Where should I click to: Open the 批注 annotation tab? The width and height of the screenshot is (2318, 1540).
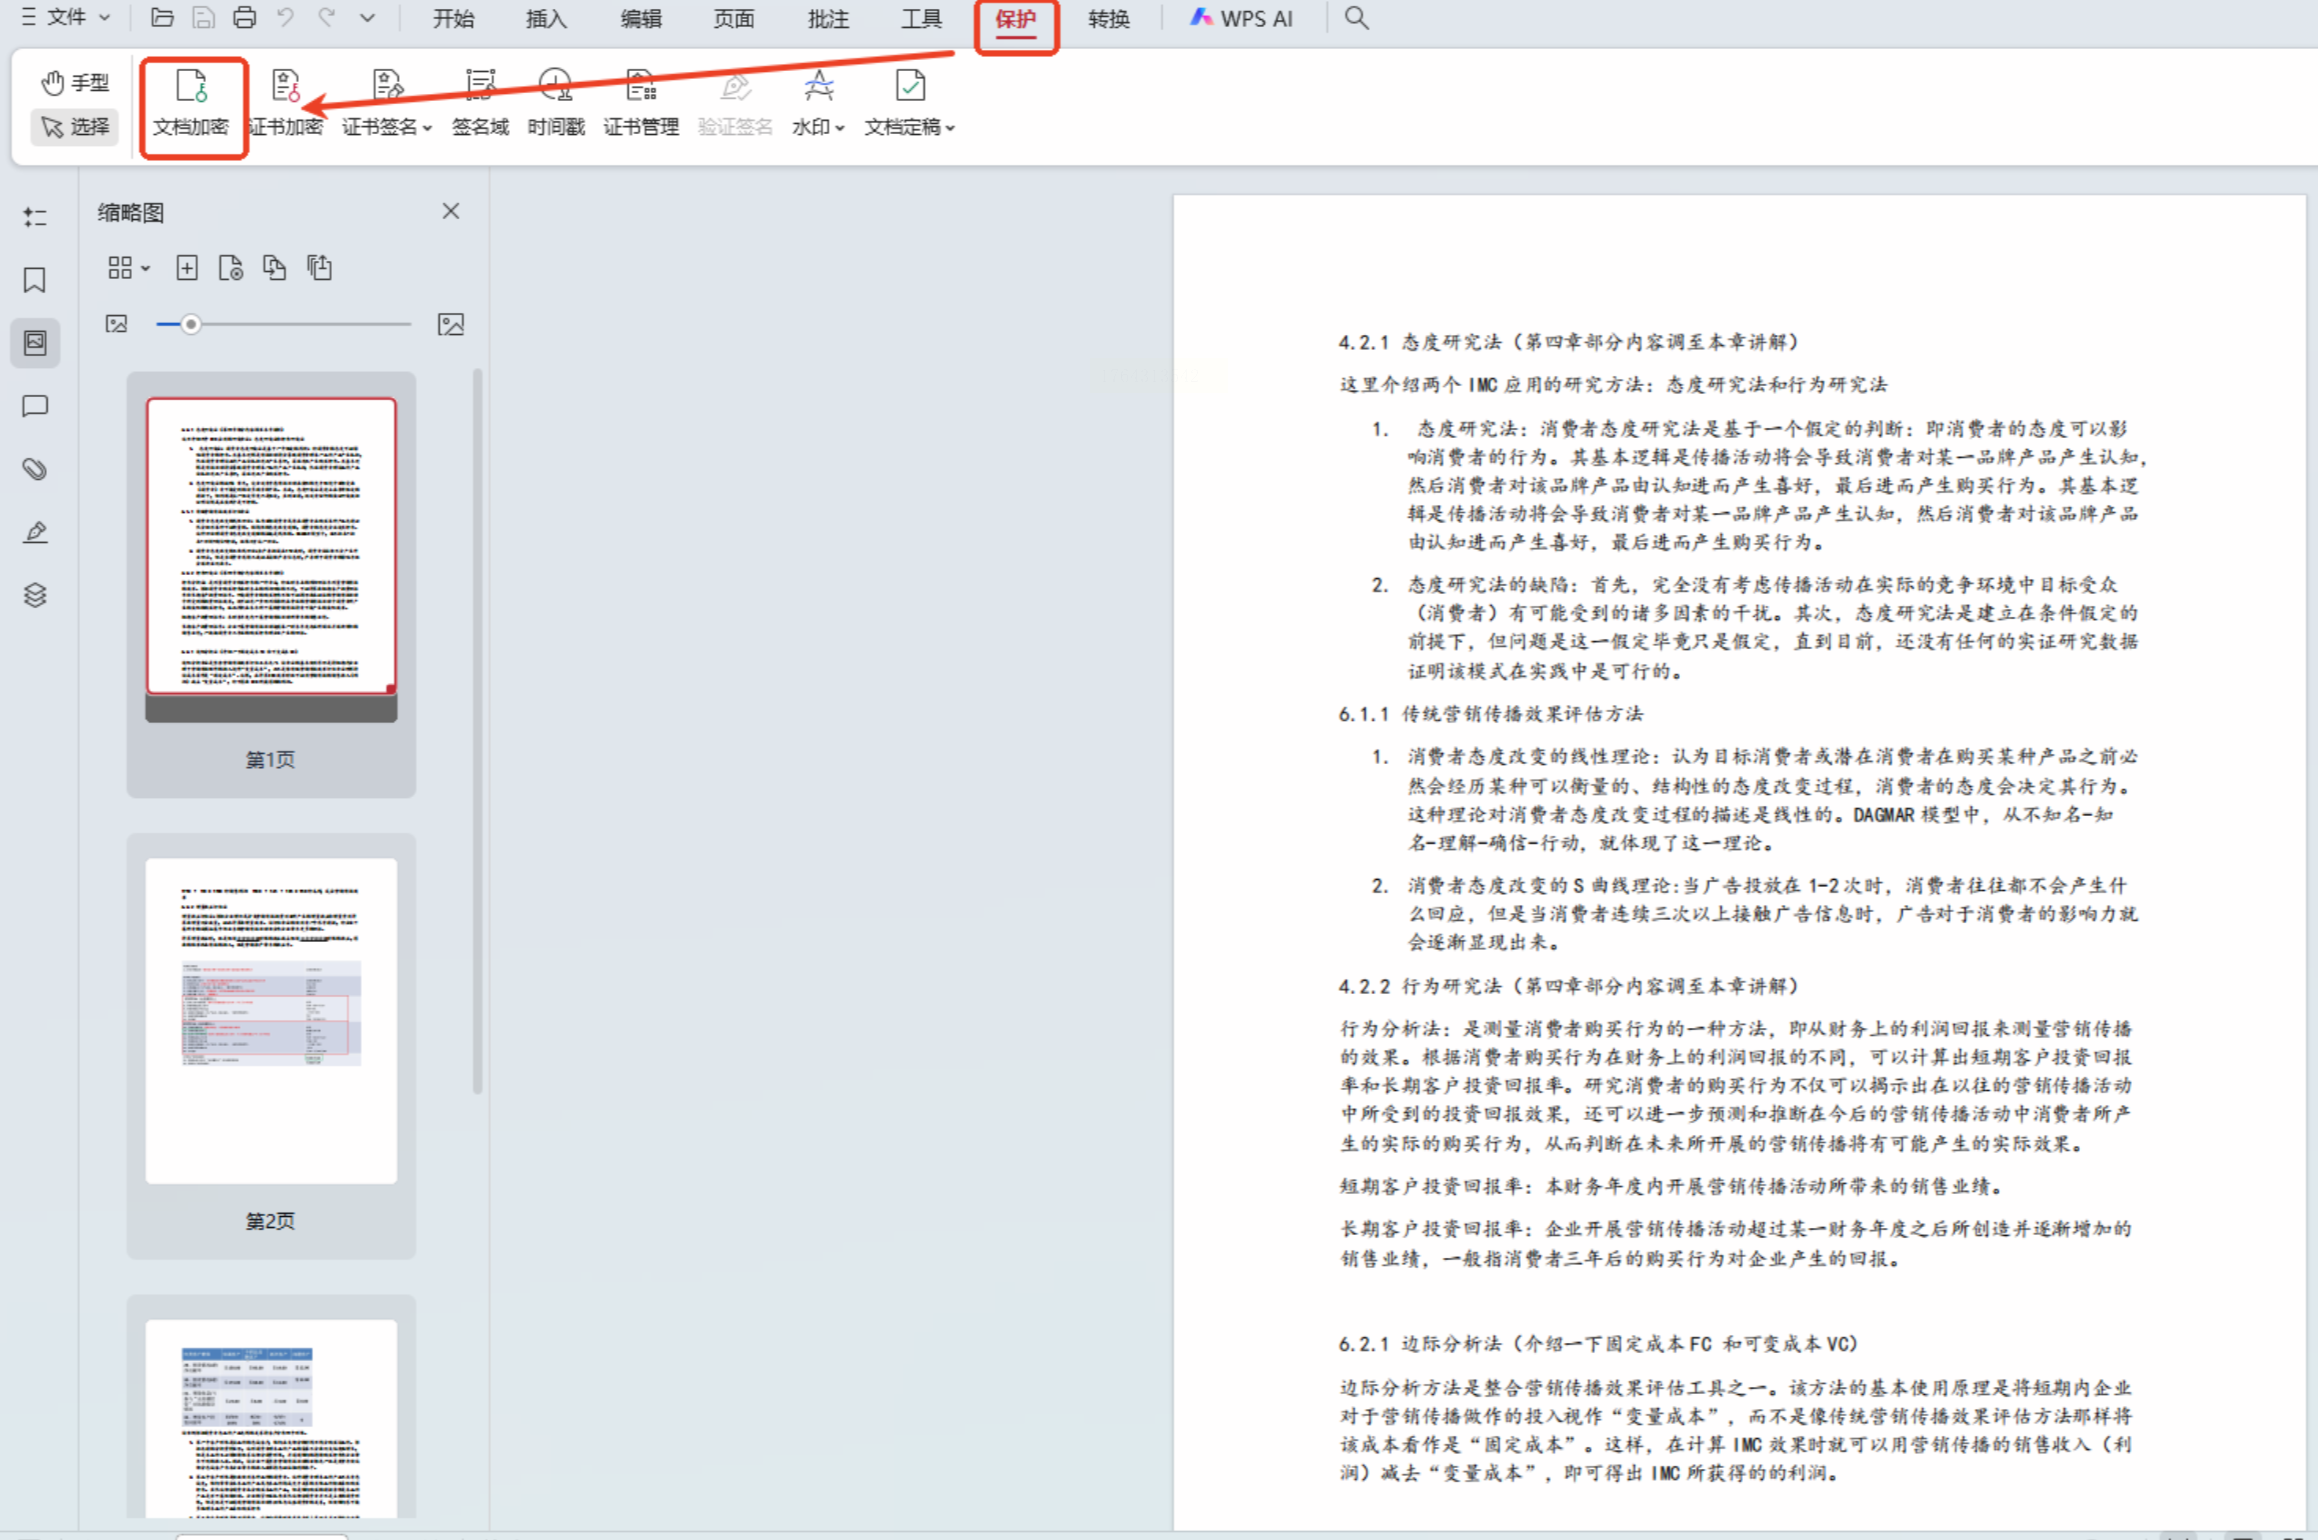828,19
